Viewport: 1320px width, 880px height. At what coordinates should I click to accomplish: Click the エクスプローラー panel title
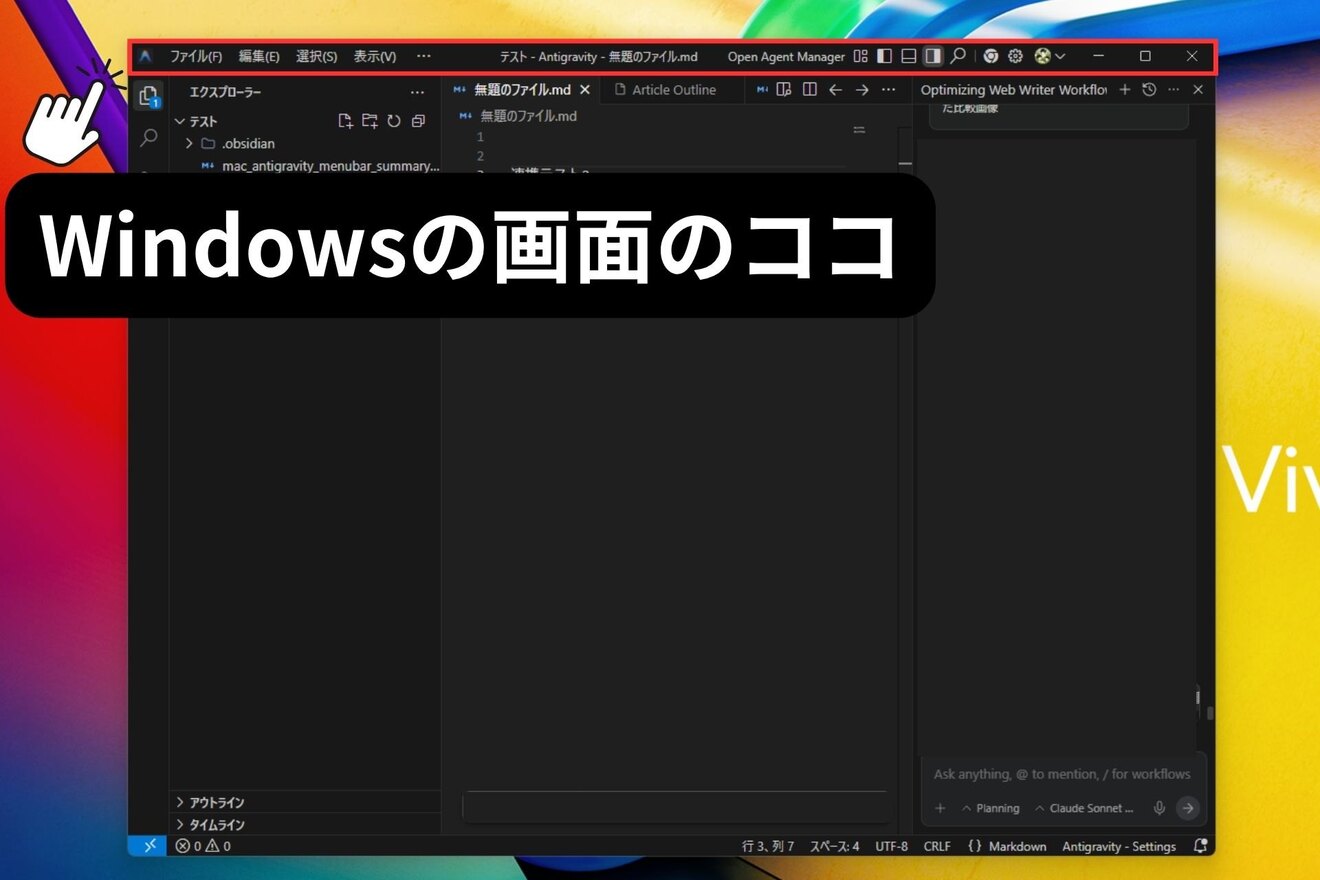coord(225,93)
